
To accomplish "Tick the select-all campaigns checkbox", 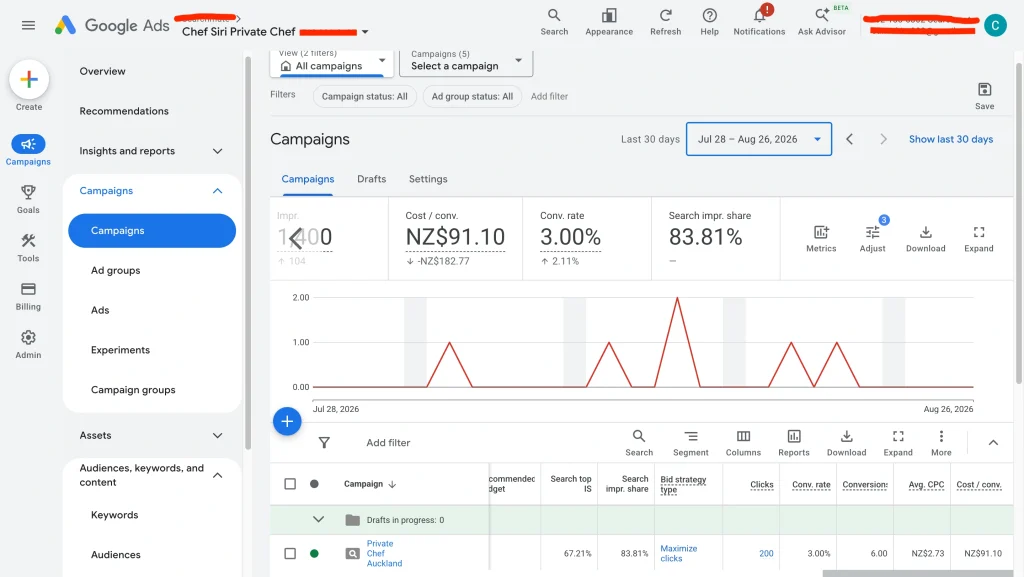I will coord(290,484).
